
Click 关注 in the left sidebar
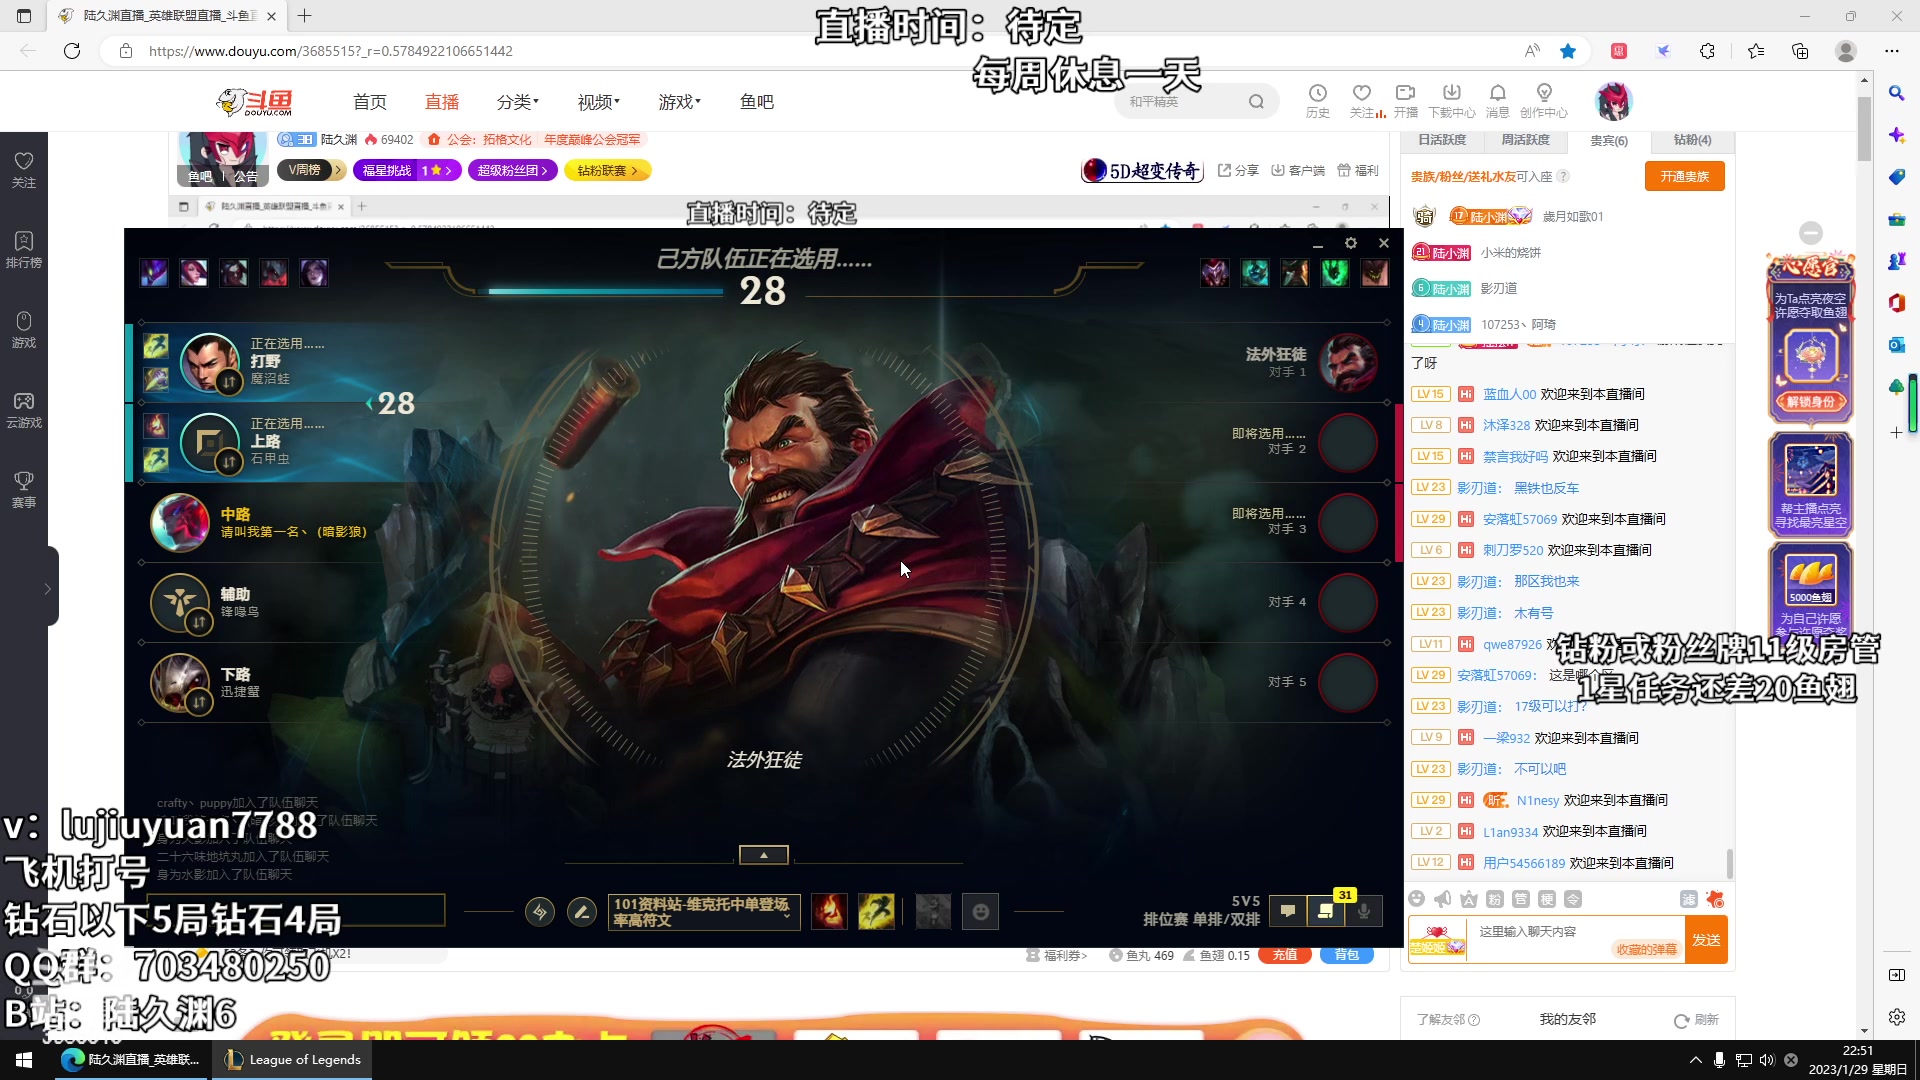coord(24,170)
